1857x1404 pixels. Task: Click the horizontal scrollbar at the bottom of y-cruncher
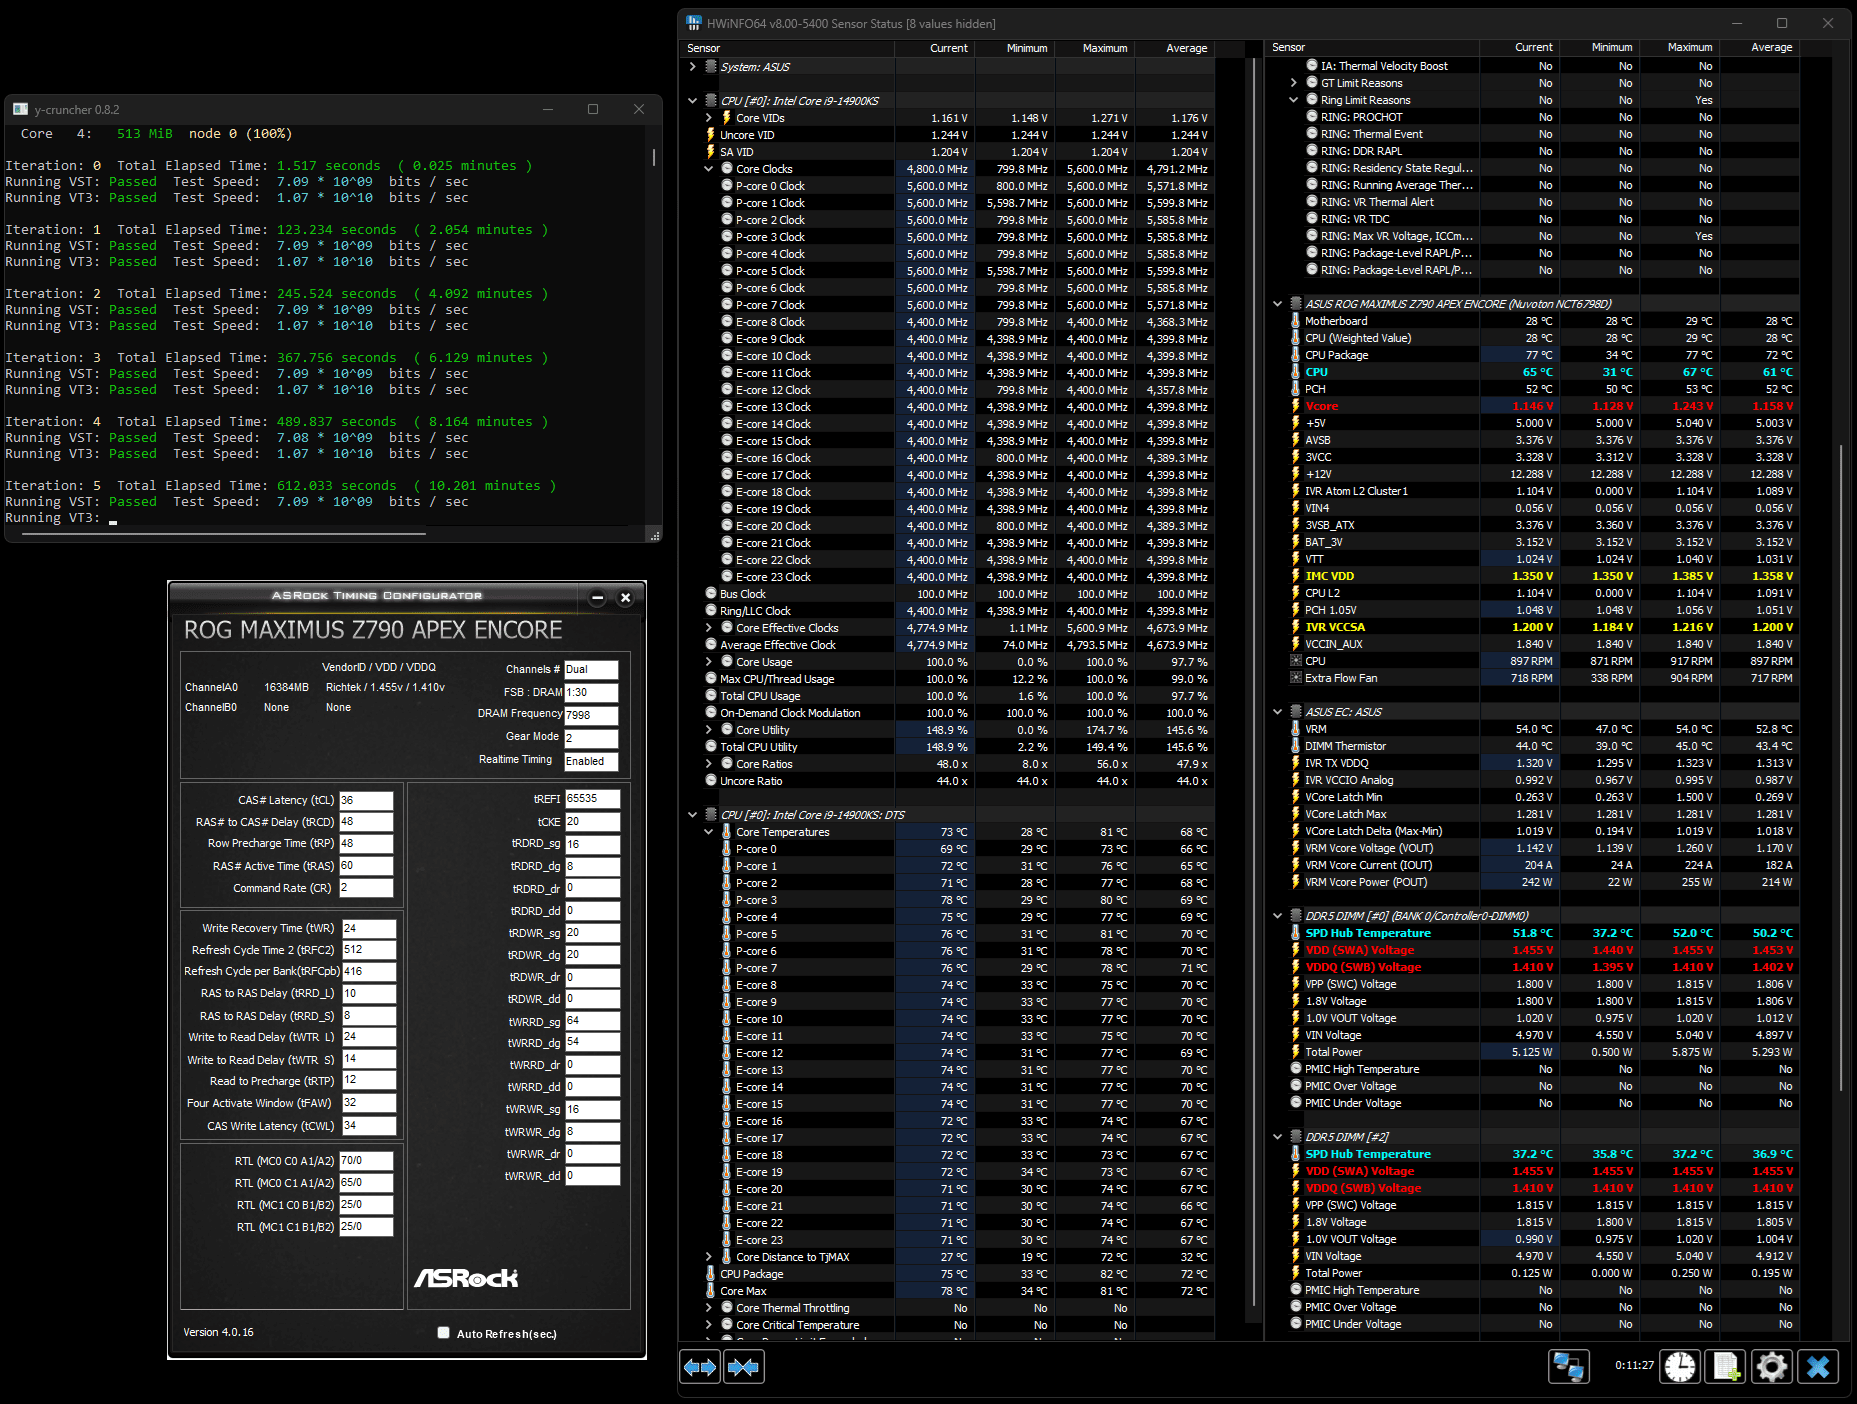click(x=224, y=534)
